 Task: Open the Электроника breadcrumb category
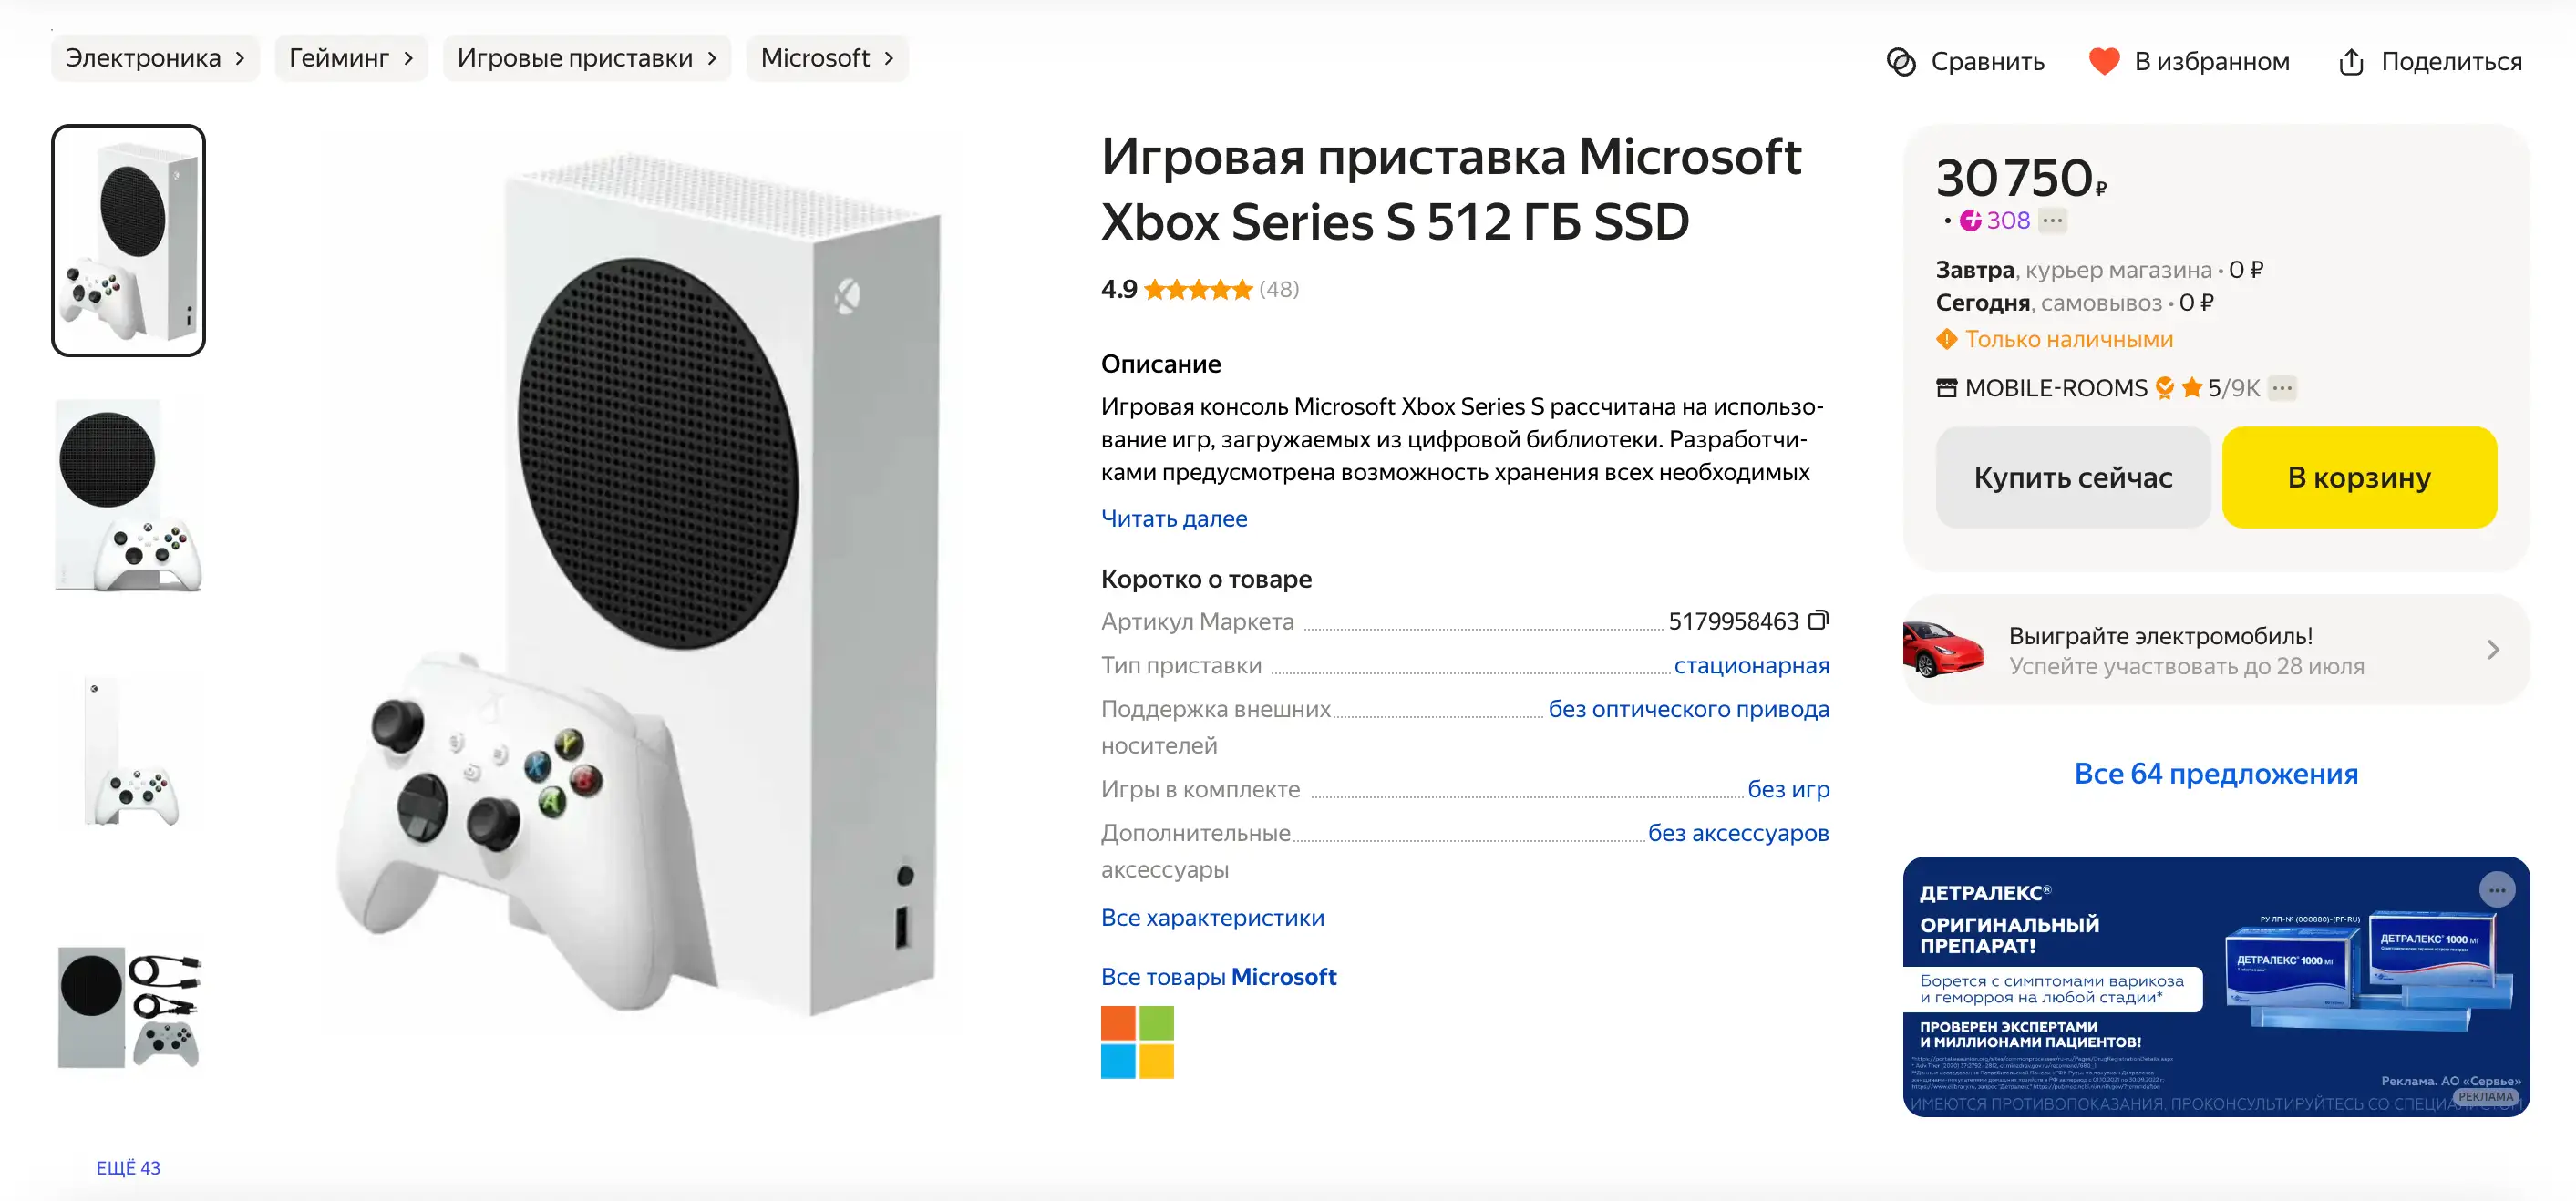tap(154, 58)
